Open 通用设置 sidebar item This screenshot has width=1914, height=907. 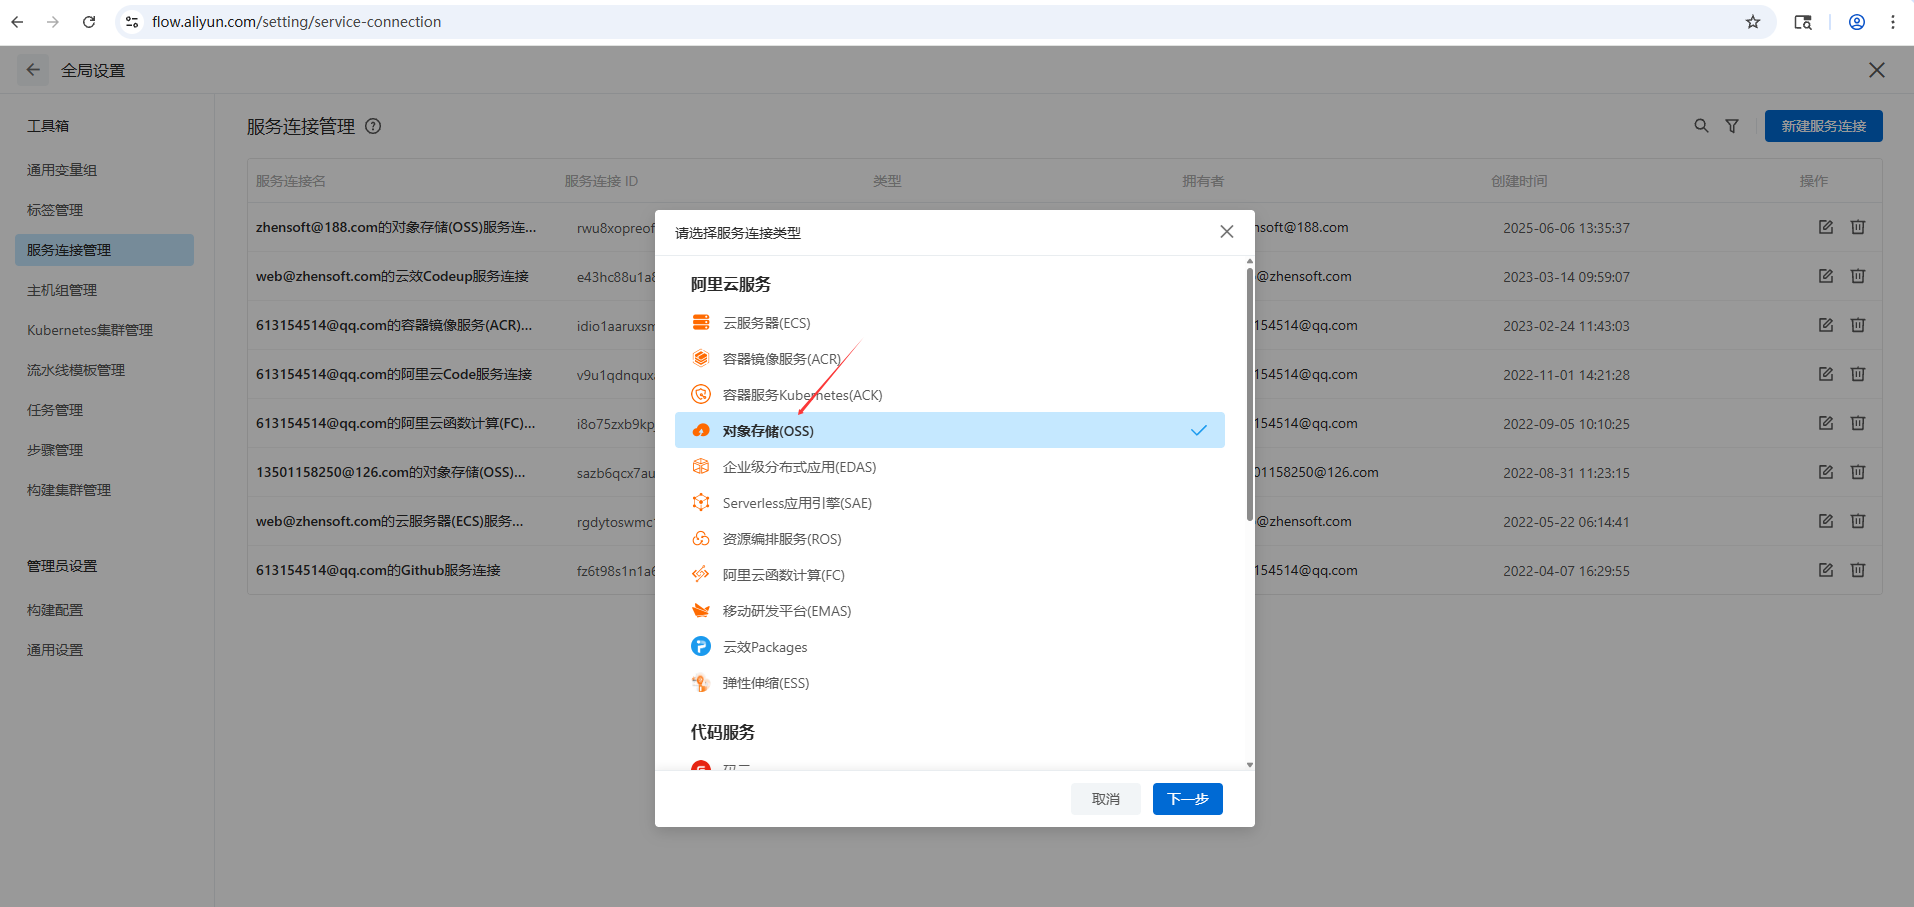click(55, 650)
